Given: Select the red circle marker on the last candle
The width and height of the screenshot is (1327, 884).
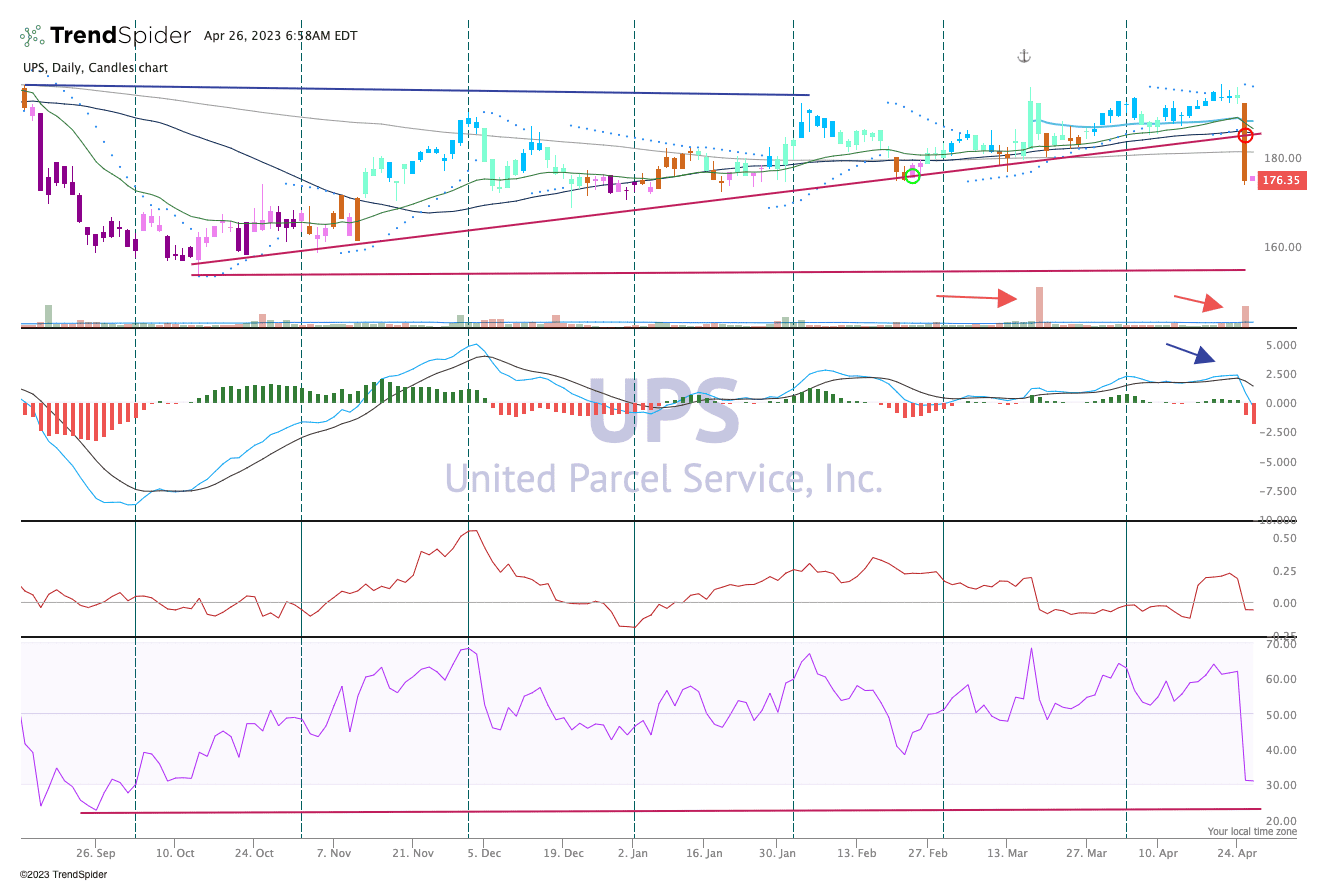Looking at the screenshot, I should click(1245, 135).
